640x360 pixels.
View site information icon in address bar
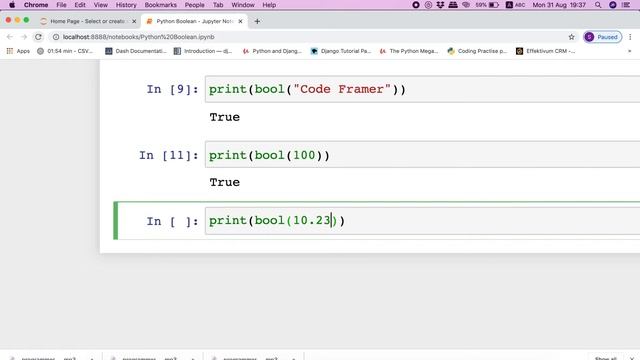point(56,37)
